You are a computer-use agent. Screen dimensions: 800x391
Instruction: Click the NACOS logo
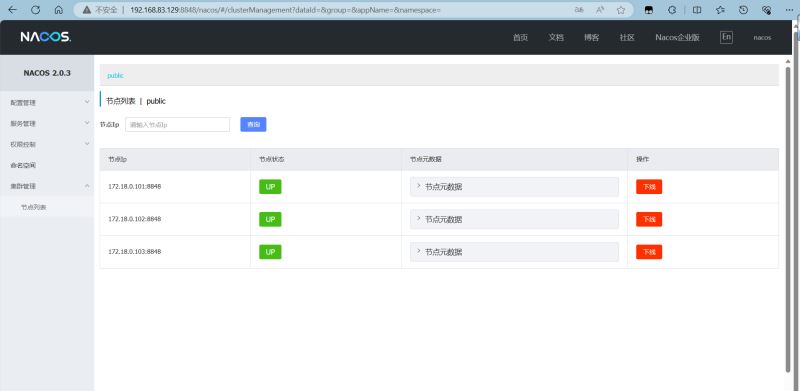pos(46,37)
